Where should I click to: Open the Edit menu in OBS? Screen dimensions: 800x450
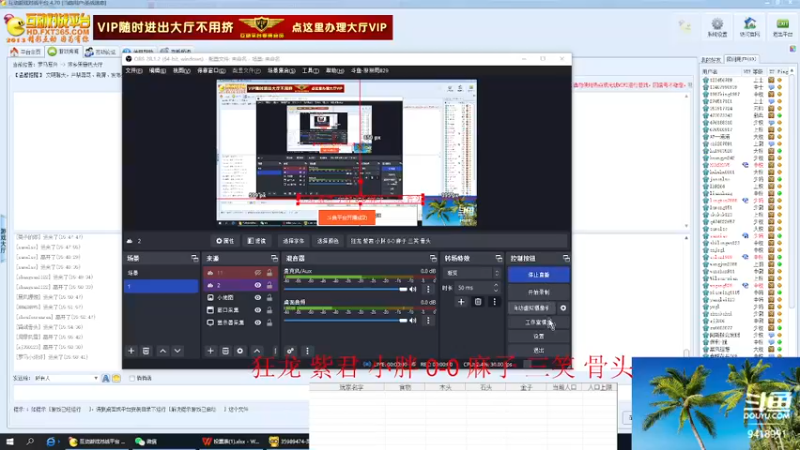pyautogui.click(x=157, y=70)
